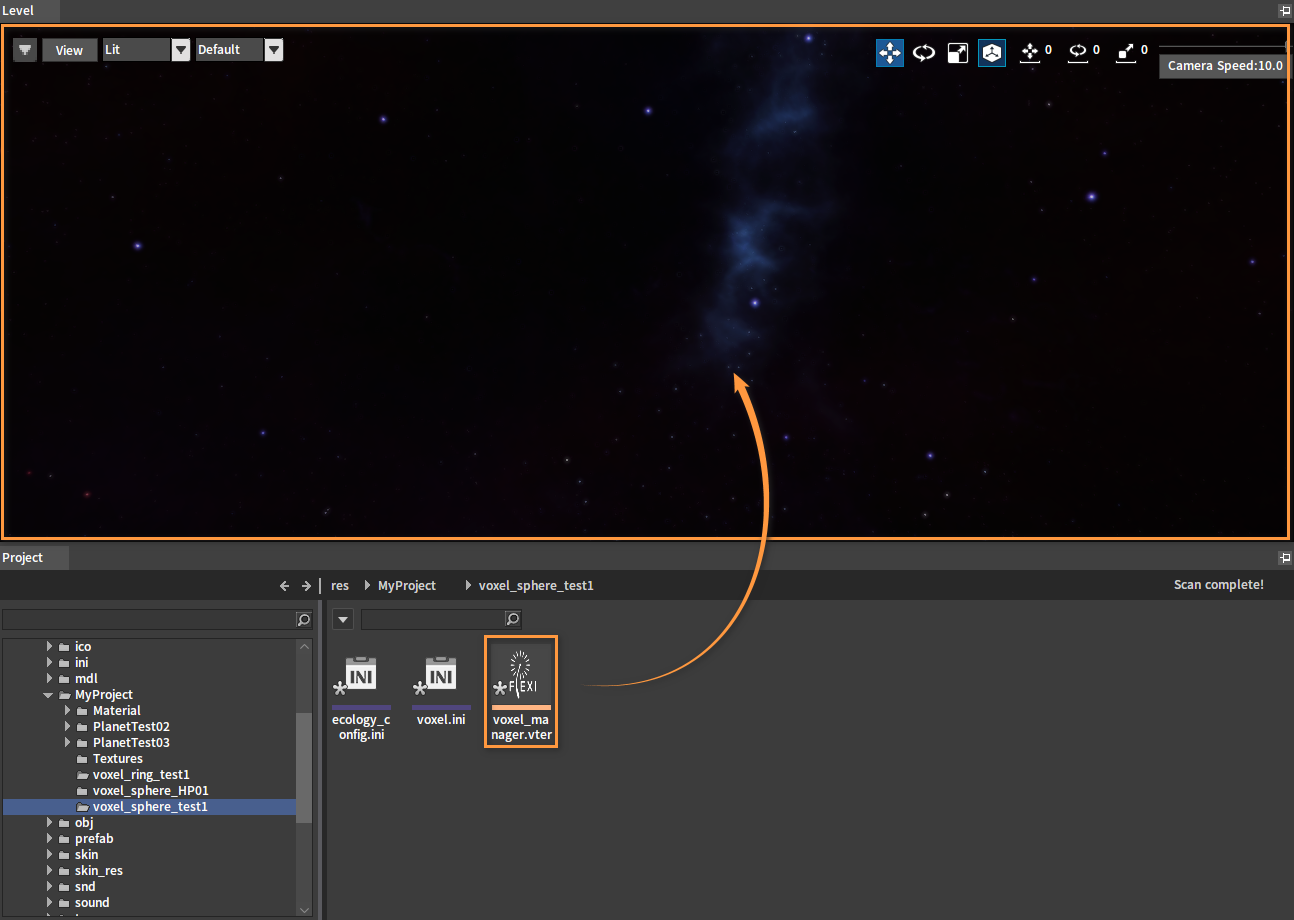This screenshot has height=920, width=1294.
Task: Select the voxel_sphere_HP01 folder
Action: 150,791
